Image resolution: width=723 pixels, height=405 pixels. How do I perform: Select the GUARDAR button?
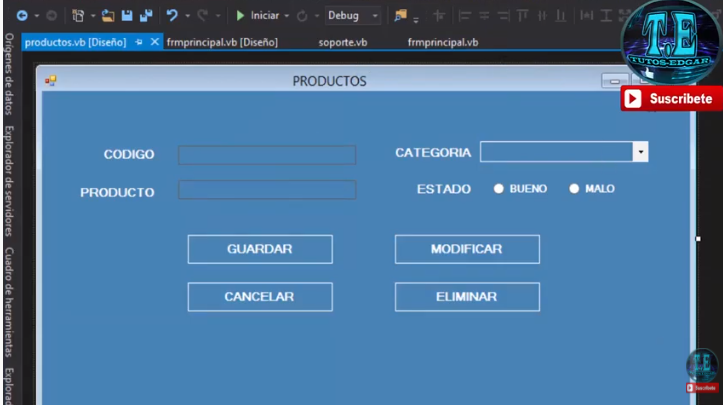point(260,249)
